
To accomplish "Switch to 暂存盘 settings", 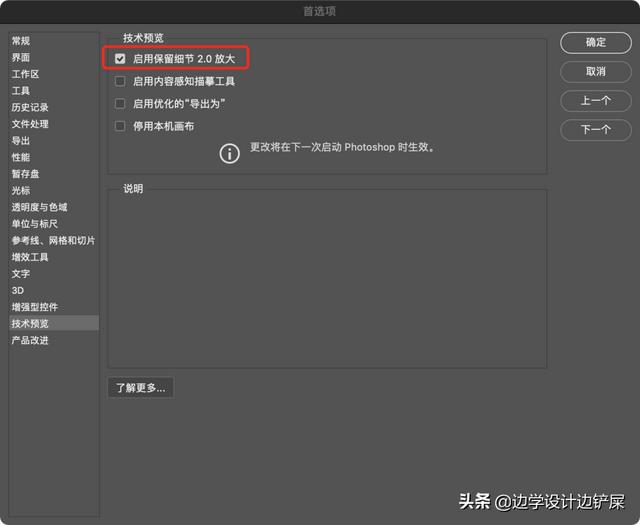I will 54,174.
